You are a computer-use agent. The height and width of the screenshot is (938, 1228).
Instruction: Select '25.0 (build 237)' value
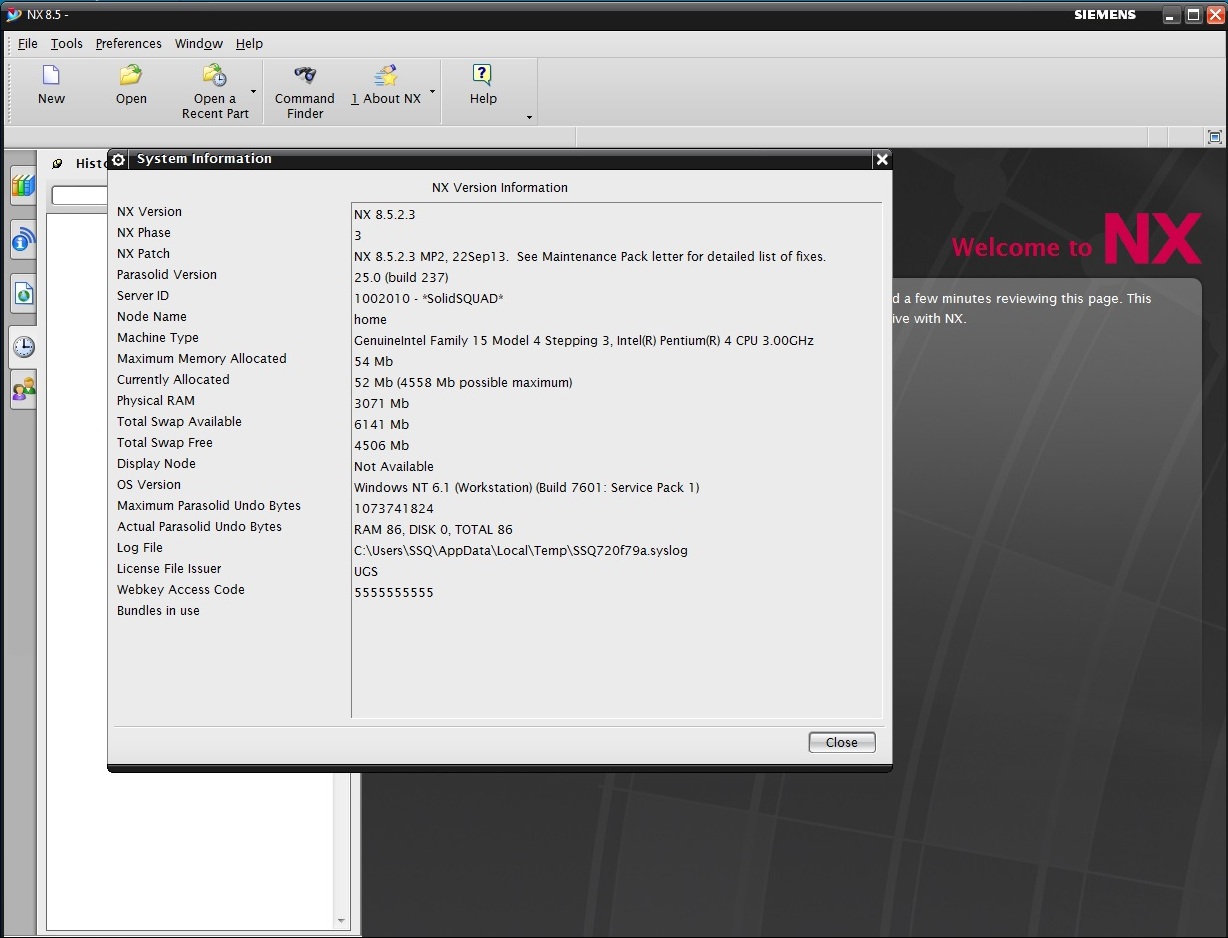401,277
